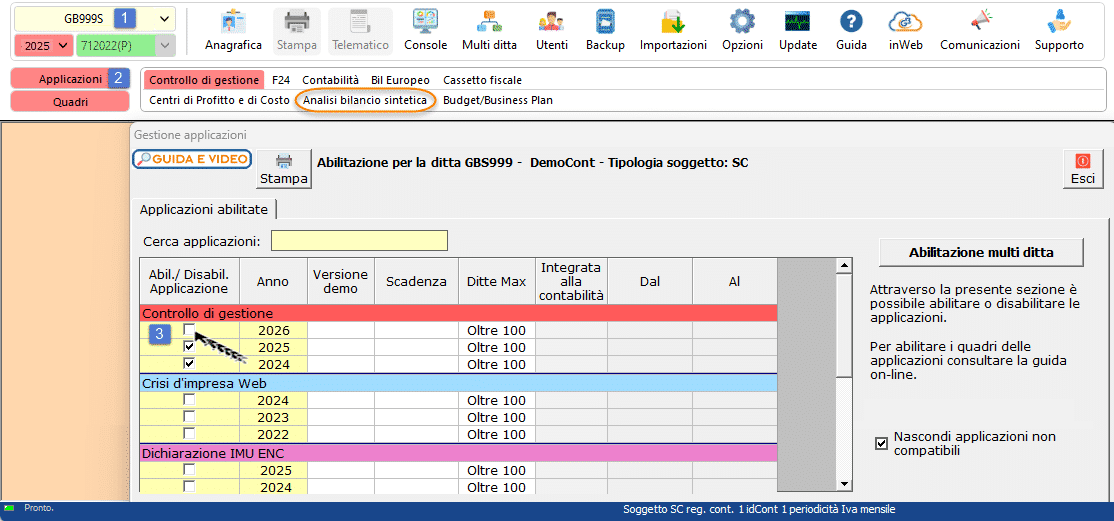
Task: Open GUIDA E VIDEO link
Action: (193, 159)
